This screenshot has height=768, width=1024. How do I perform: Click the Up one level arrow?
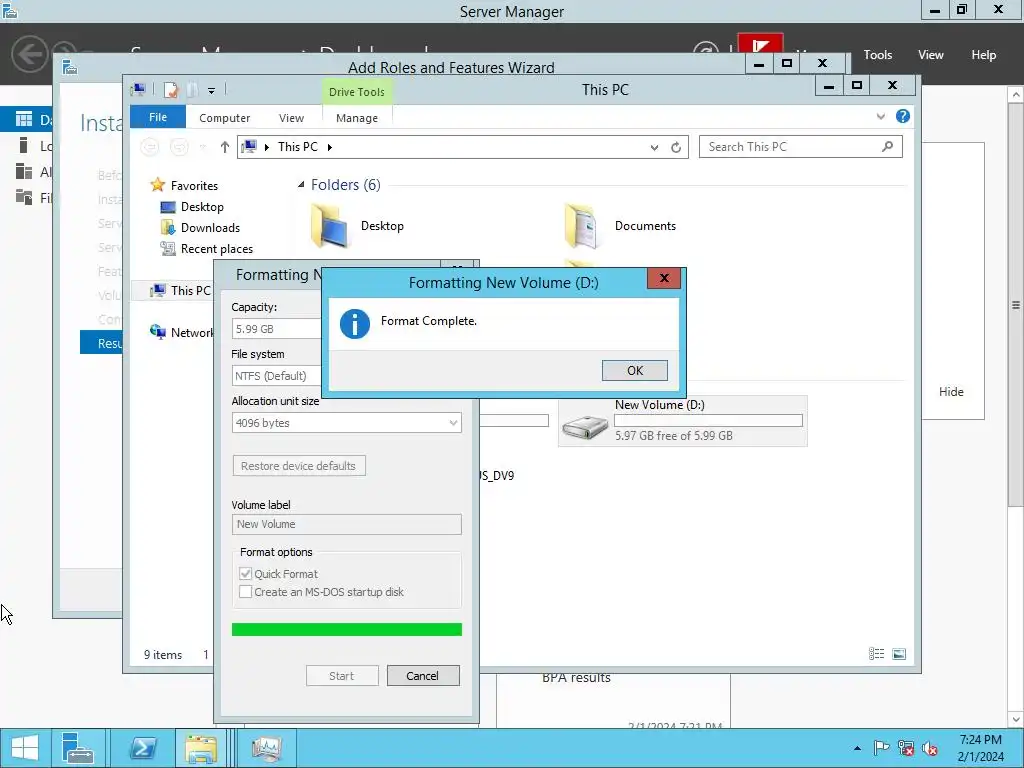click(x=225, y=148)
